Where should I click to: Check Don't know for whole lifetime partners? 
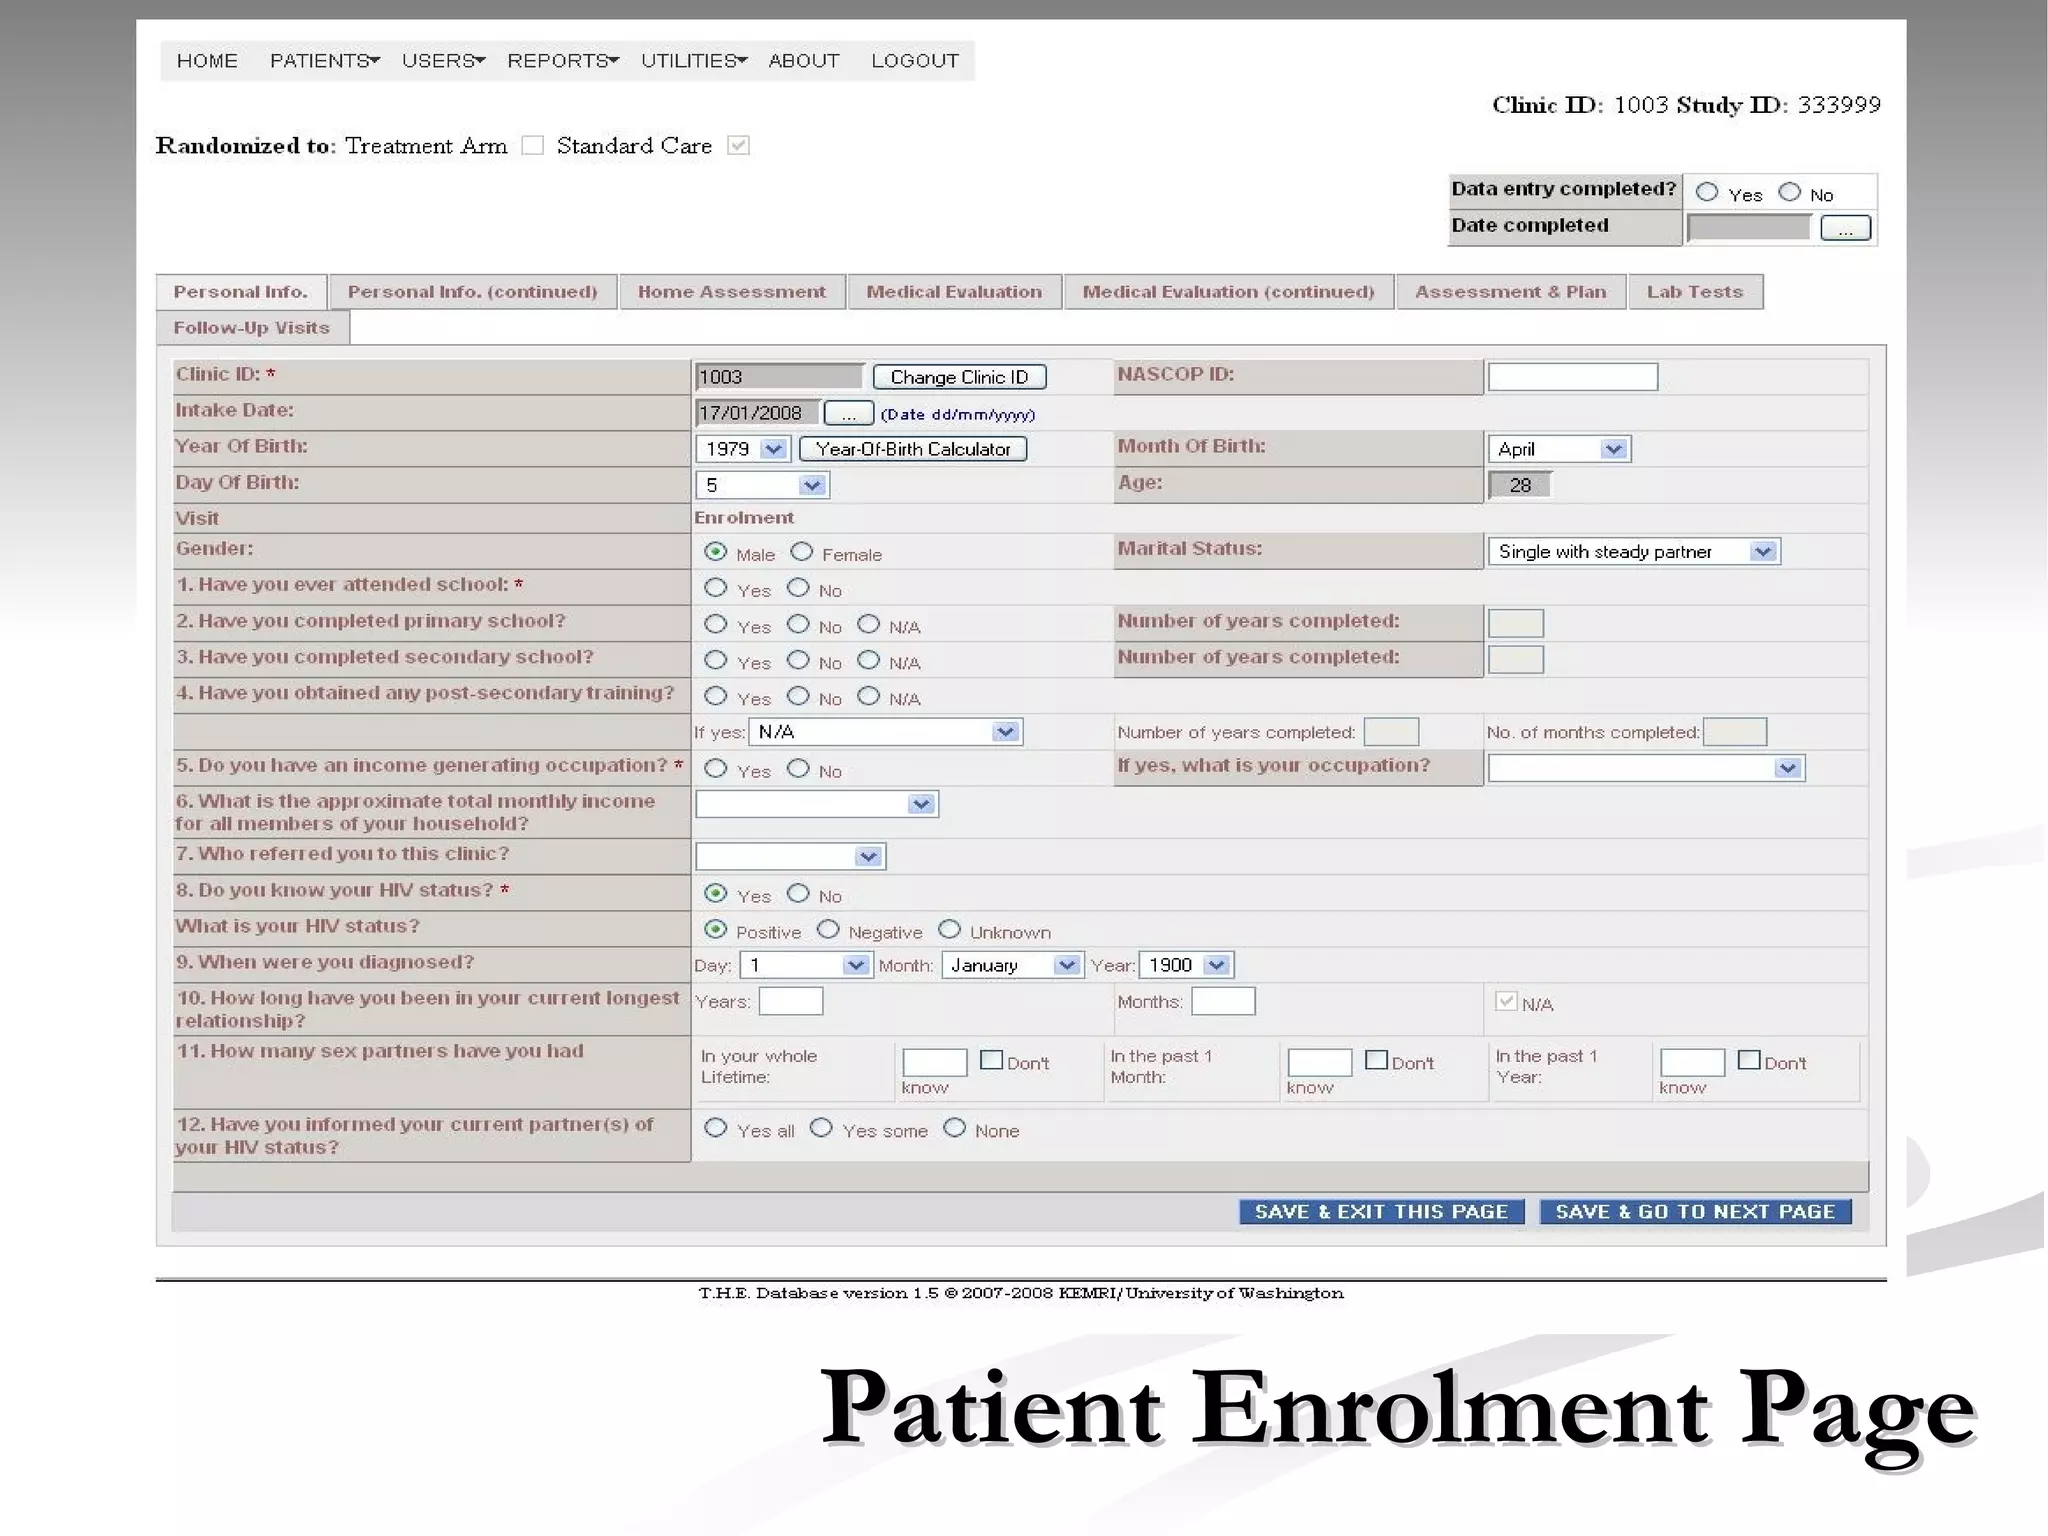991,1060
